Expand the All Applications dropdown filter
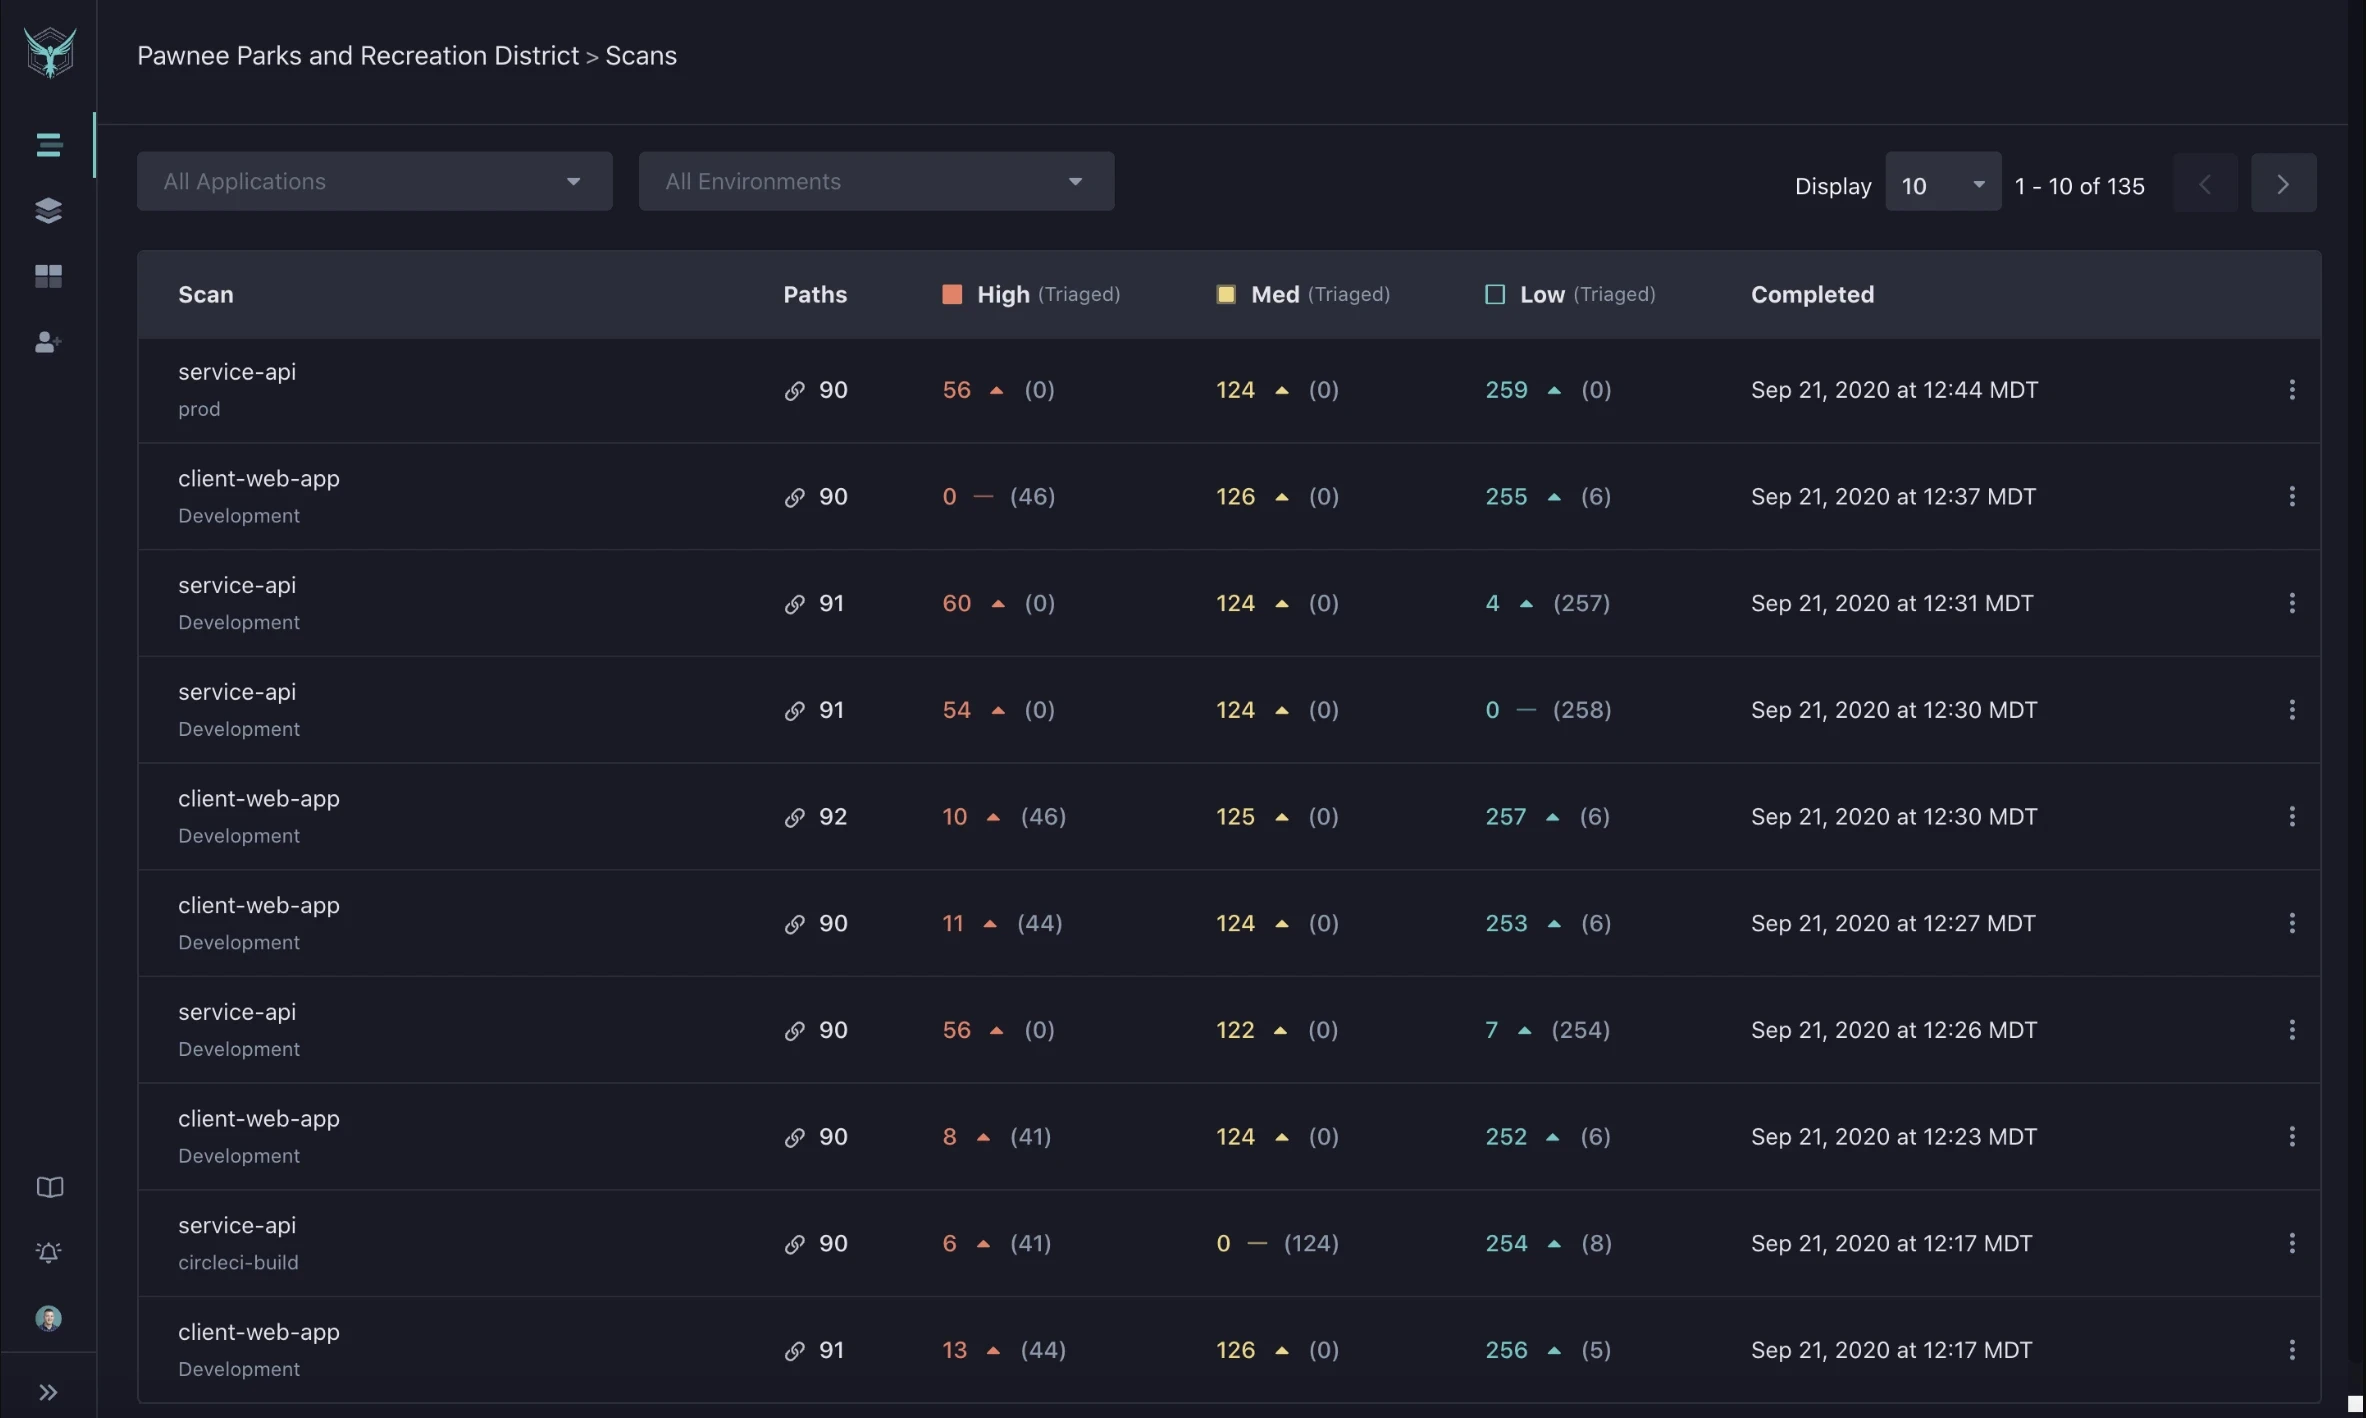Image resolution: width=2366 pixels, height=1418 pixels. point(373,181)
